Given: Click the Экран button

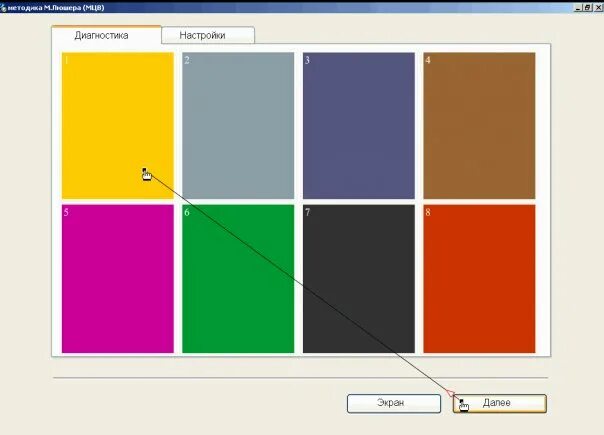Looking at the screenshot, I should pyautogui.click(x=394, y=403).
